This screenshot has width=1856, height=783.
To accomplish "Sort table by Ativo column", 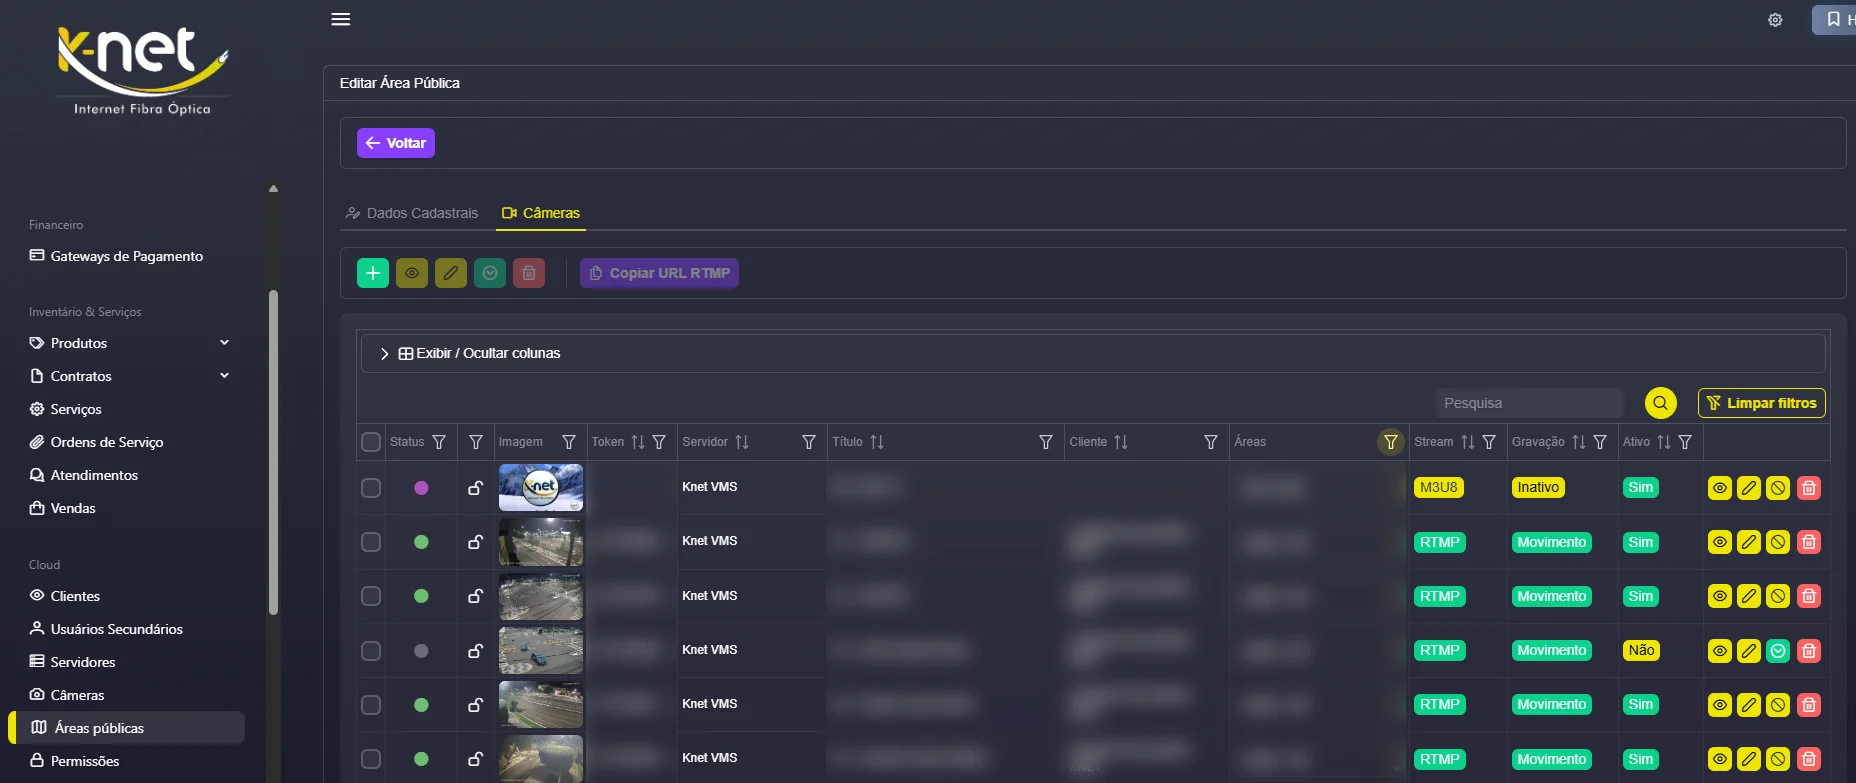I will tap(1664, 442).
